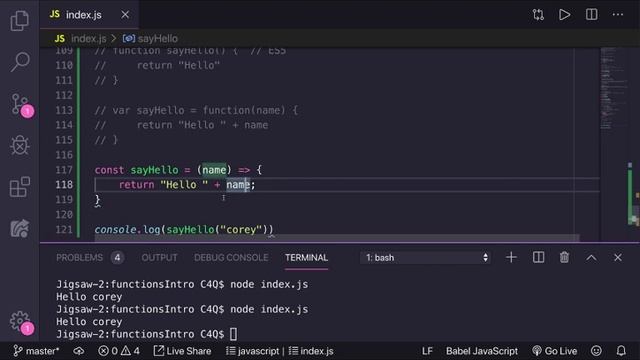
Task: Open errors and warnings count in status bar
Action: point(119,351)
